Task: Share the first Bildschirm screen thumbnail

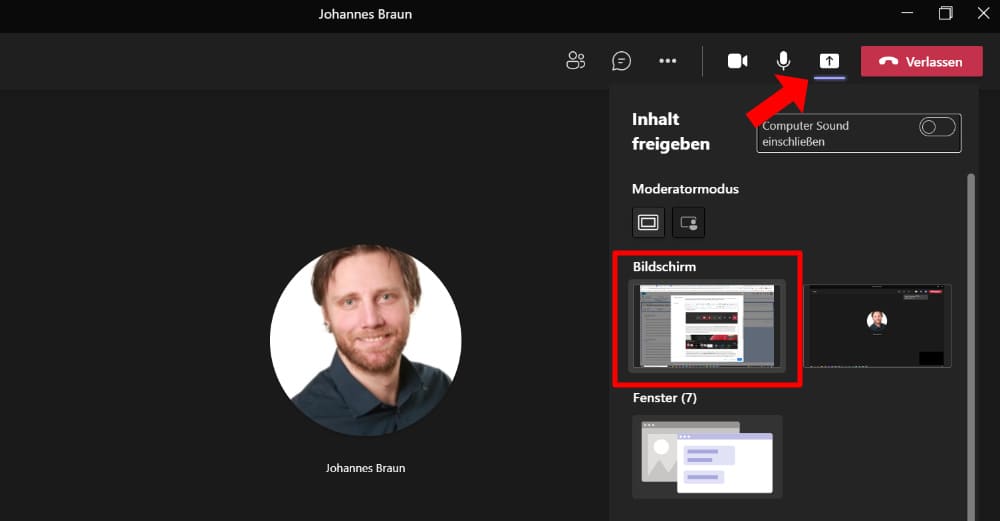Action: point(707,326)
